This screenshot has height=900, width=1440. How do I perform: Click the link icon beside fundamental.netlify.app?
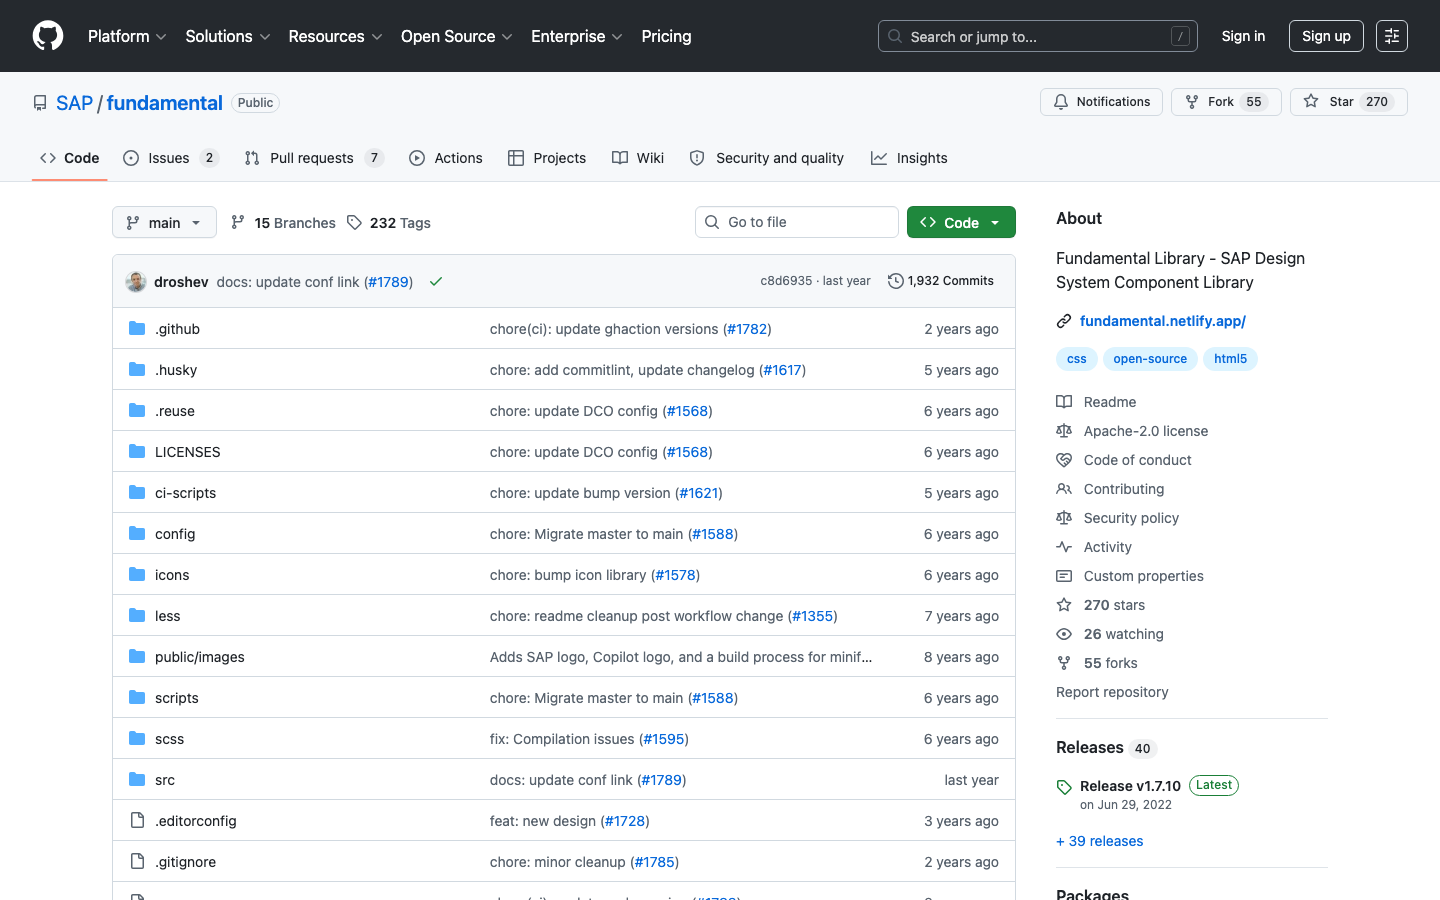pyautogui.click(x=1064, y=321)
